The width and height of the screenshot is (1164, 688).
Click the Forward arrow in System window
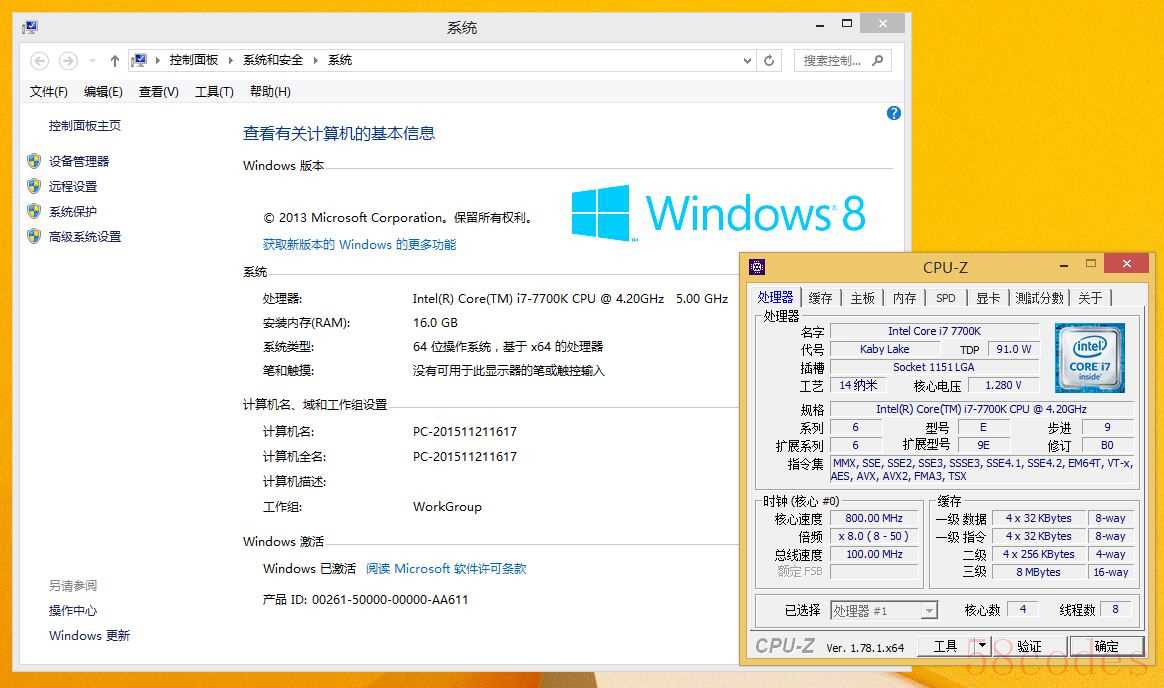[x=68, y=61]
